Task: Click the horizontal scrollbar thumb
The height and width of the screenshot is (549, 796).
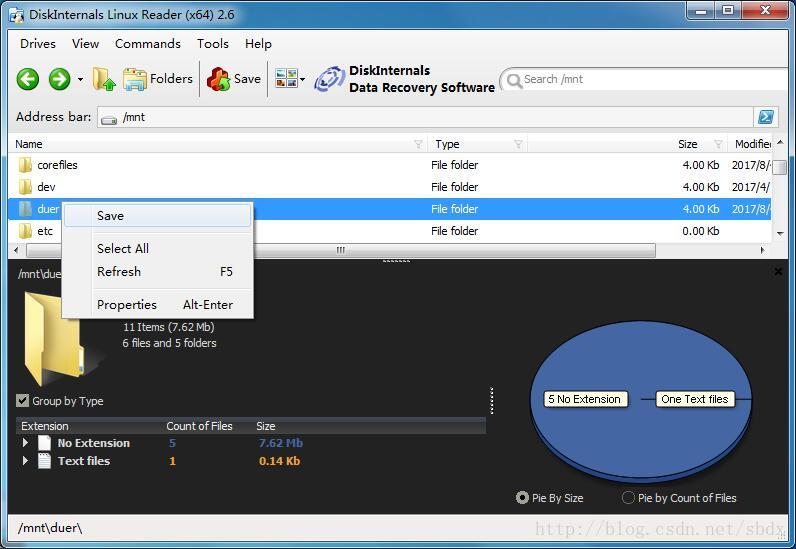Action: [x=341, y=250]
